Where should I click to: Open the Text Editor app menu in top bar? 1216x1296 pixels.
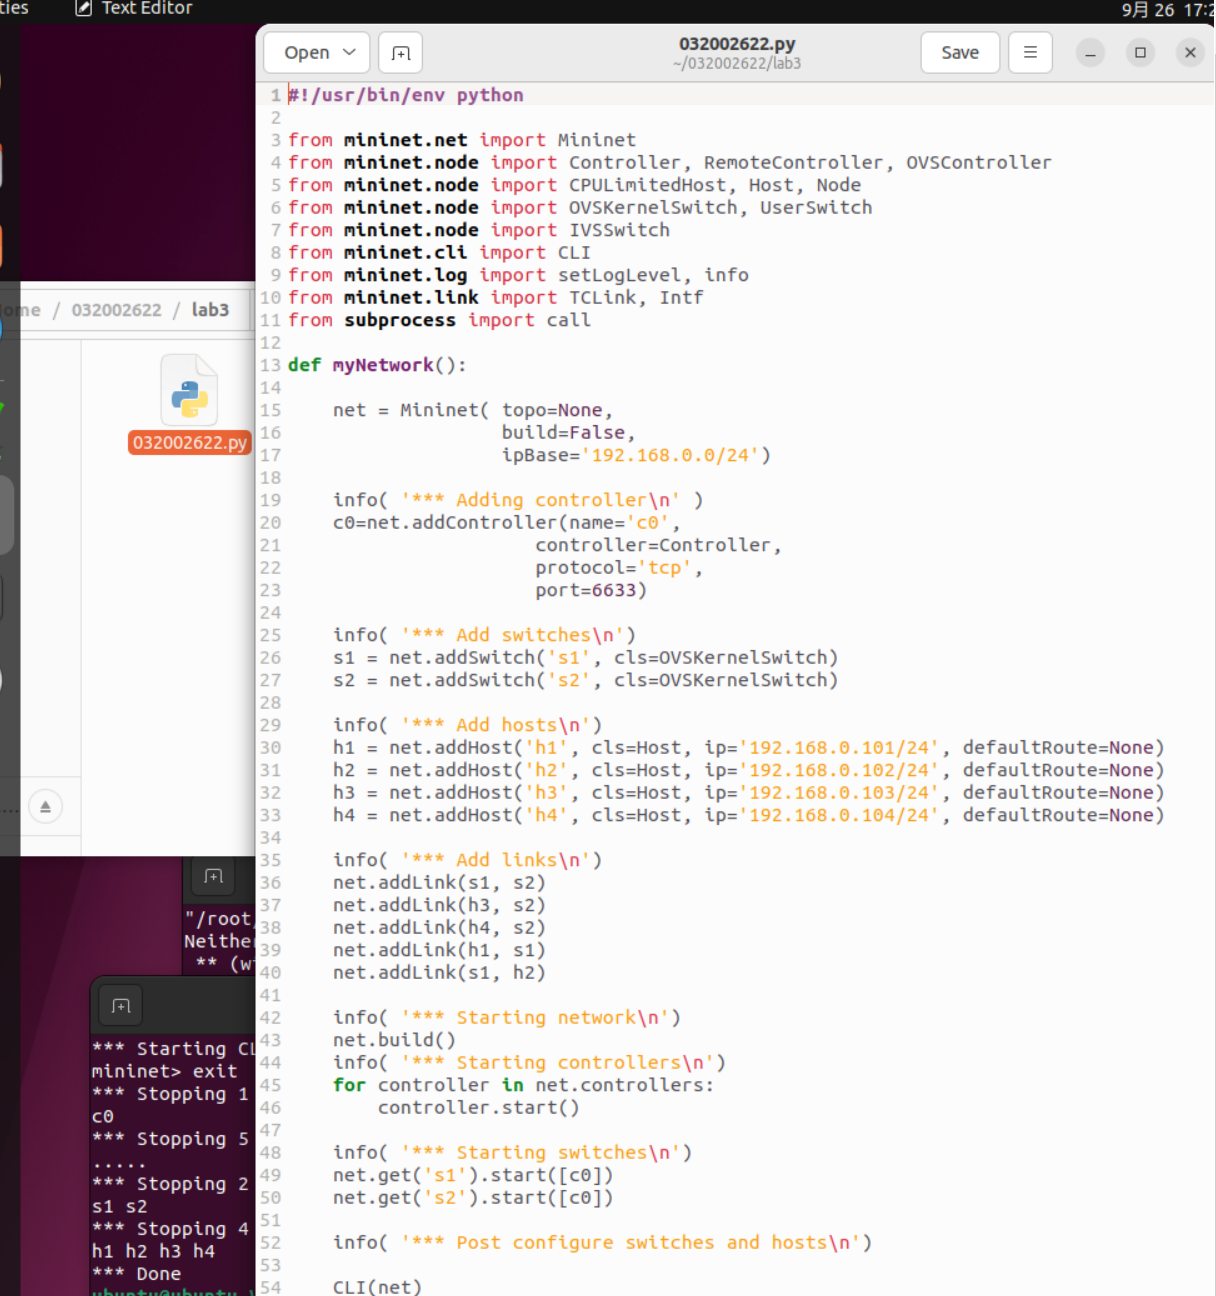135,9
